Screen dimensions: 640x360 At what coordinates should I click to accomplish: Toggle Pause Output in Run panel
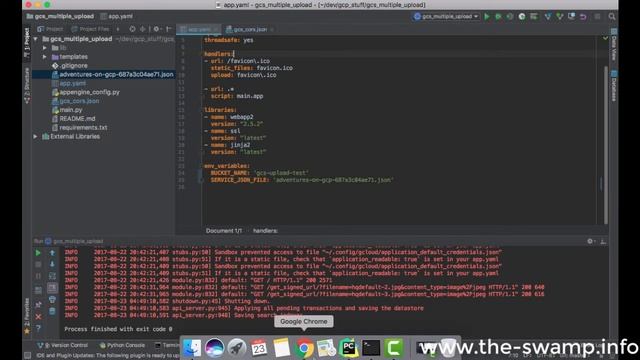[38, 276]
